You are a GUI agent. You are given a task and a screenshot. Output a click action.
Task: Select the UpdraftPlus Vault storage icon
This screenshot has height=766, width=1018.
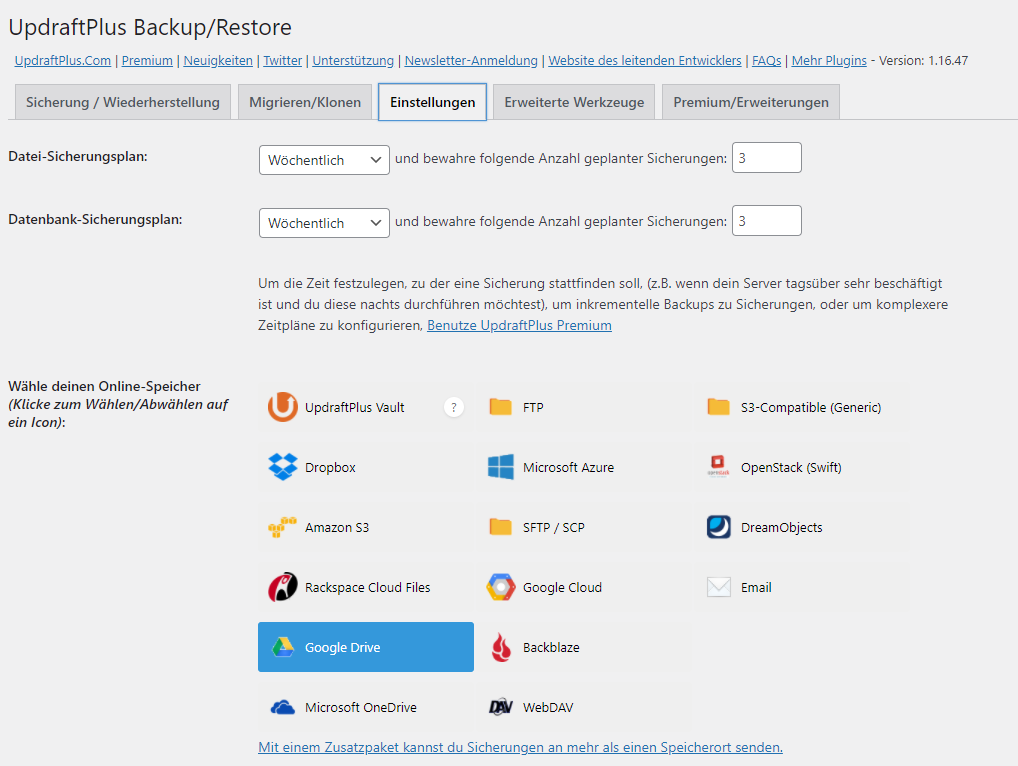[282, 407]
